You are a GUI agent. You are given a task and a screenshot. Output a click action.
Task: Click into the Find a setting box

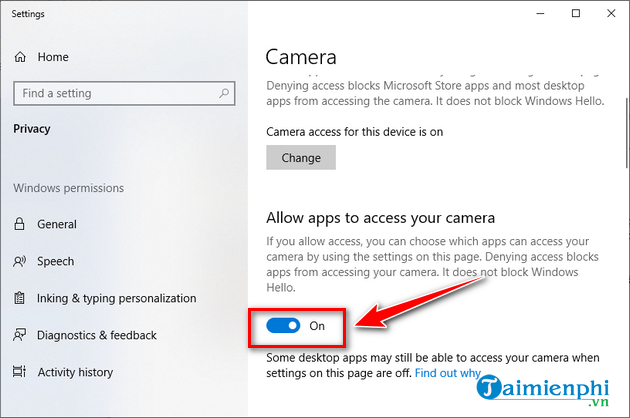tap(124, 93)
